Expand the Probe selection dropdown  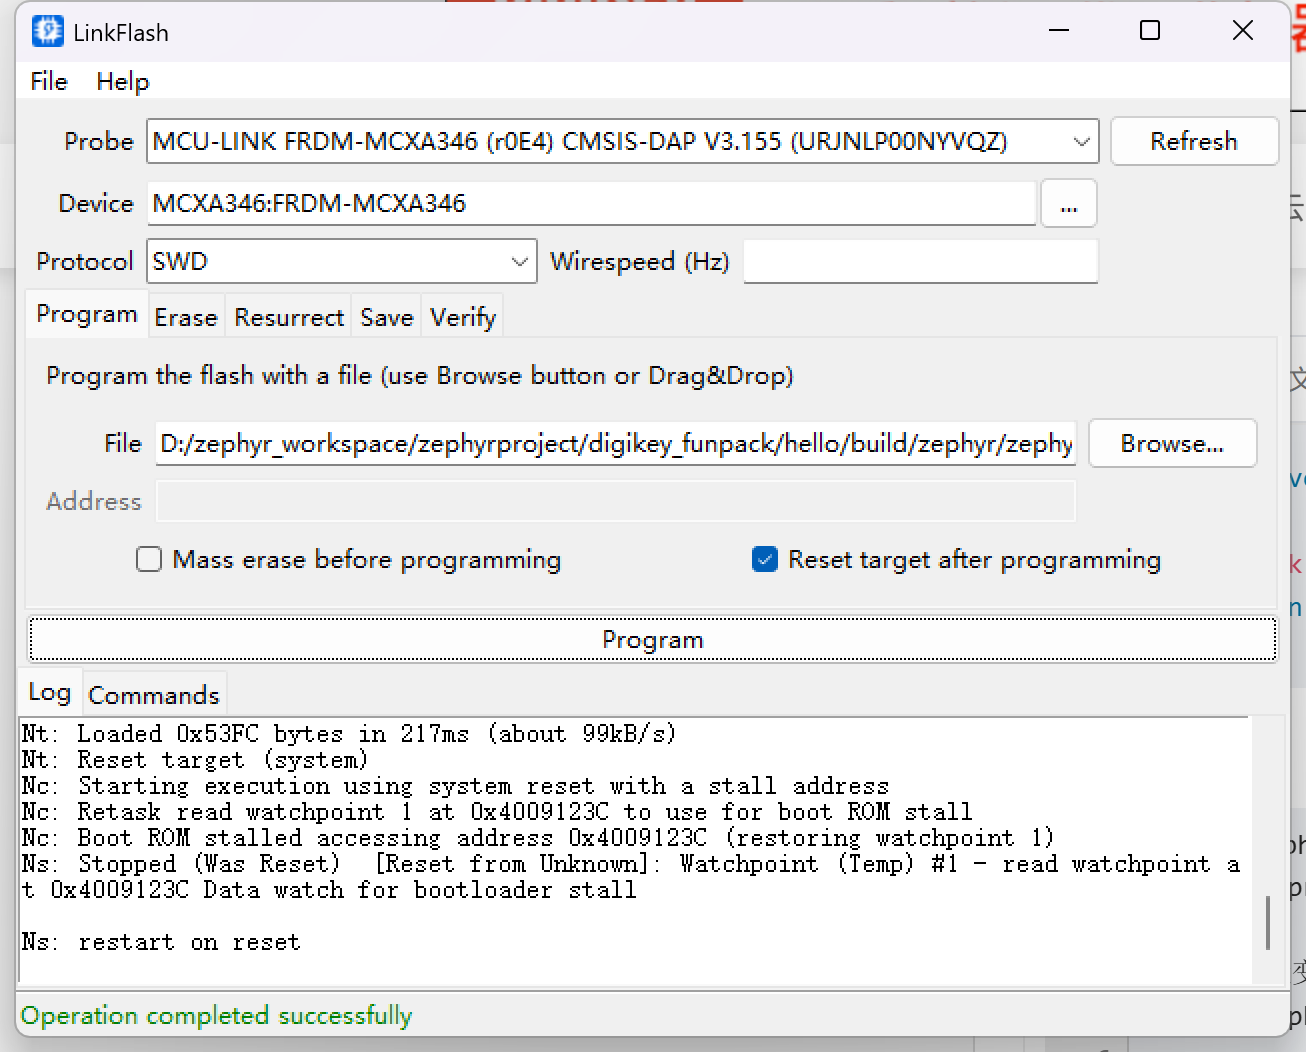coord(1081,142)
